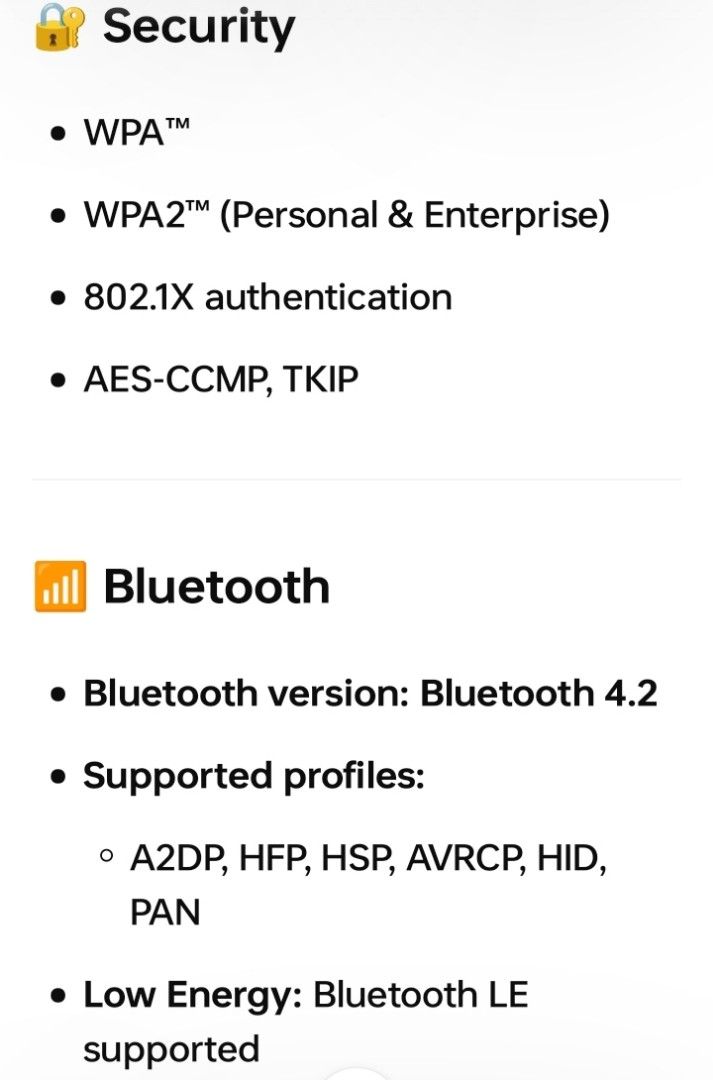This screenshot has height=1080, width=713.
Task: Click the Bluetooth LE text
Action: [x=420, y=995]
